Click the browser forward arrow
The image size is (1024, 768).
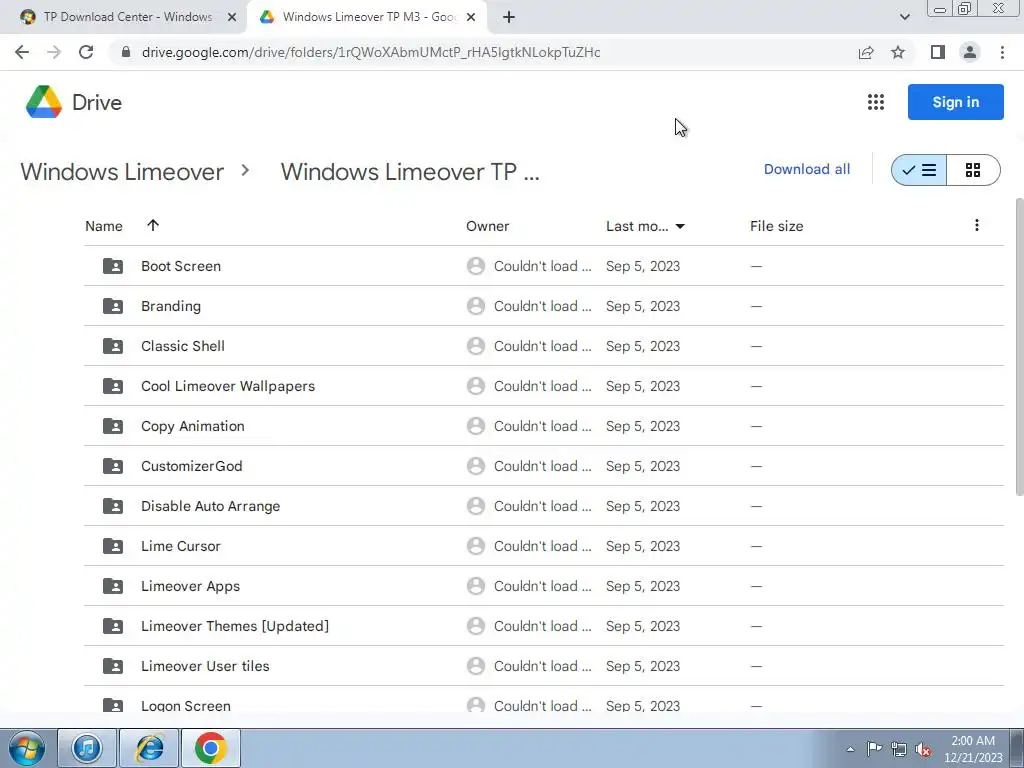54,52
